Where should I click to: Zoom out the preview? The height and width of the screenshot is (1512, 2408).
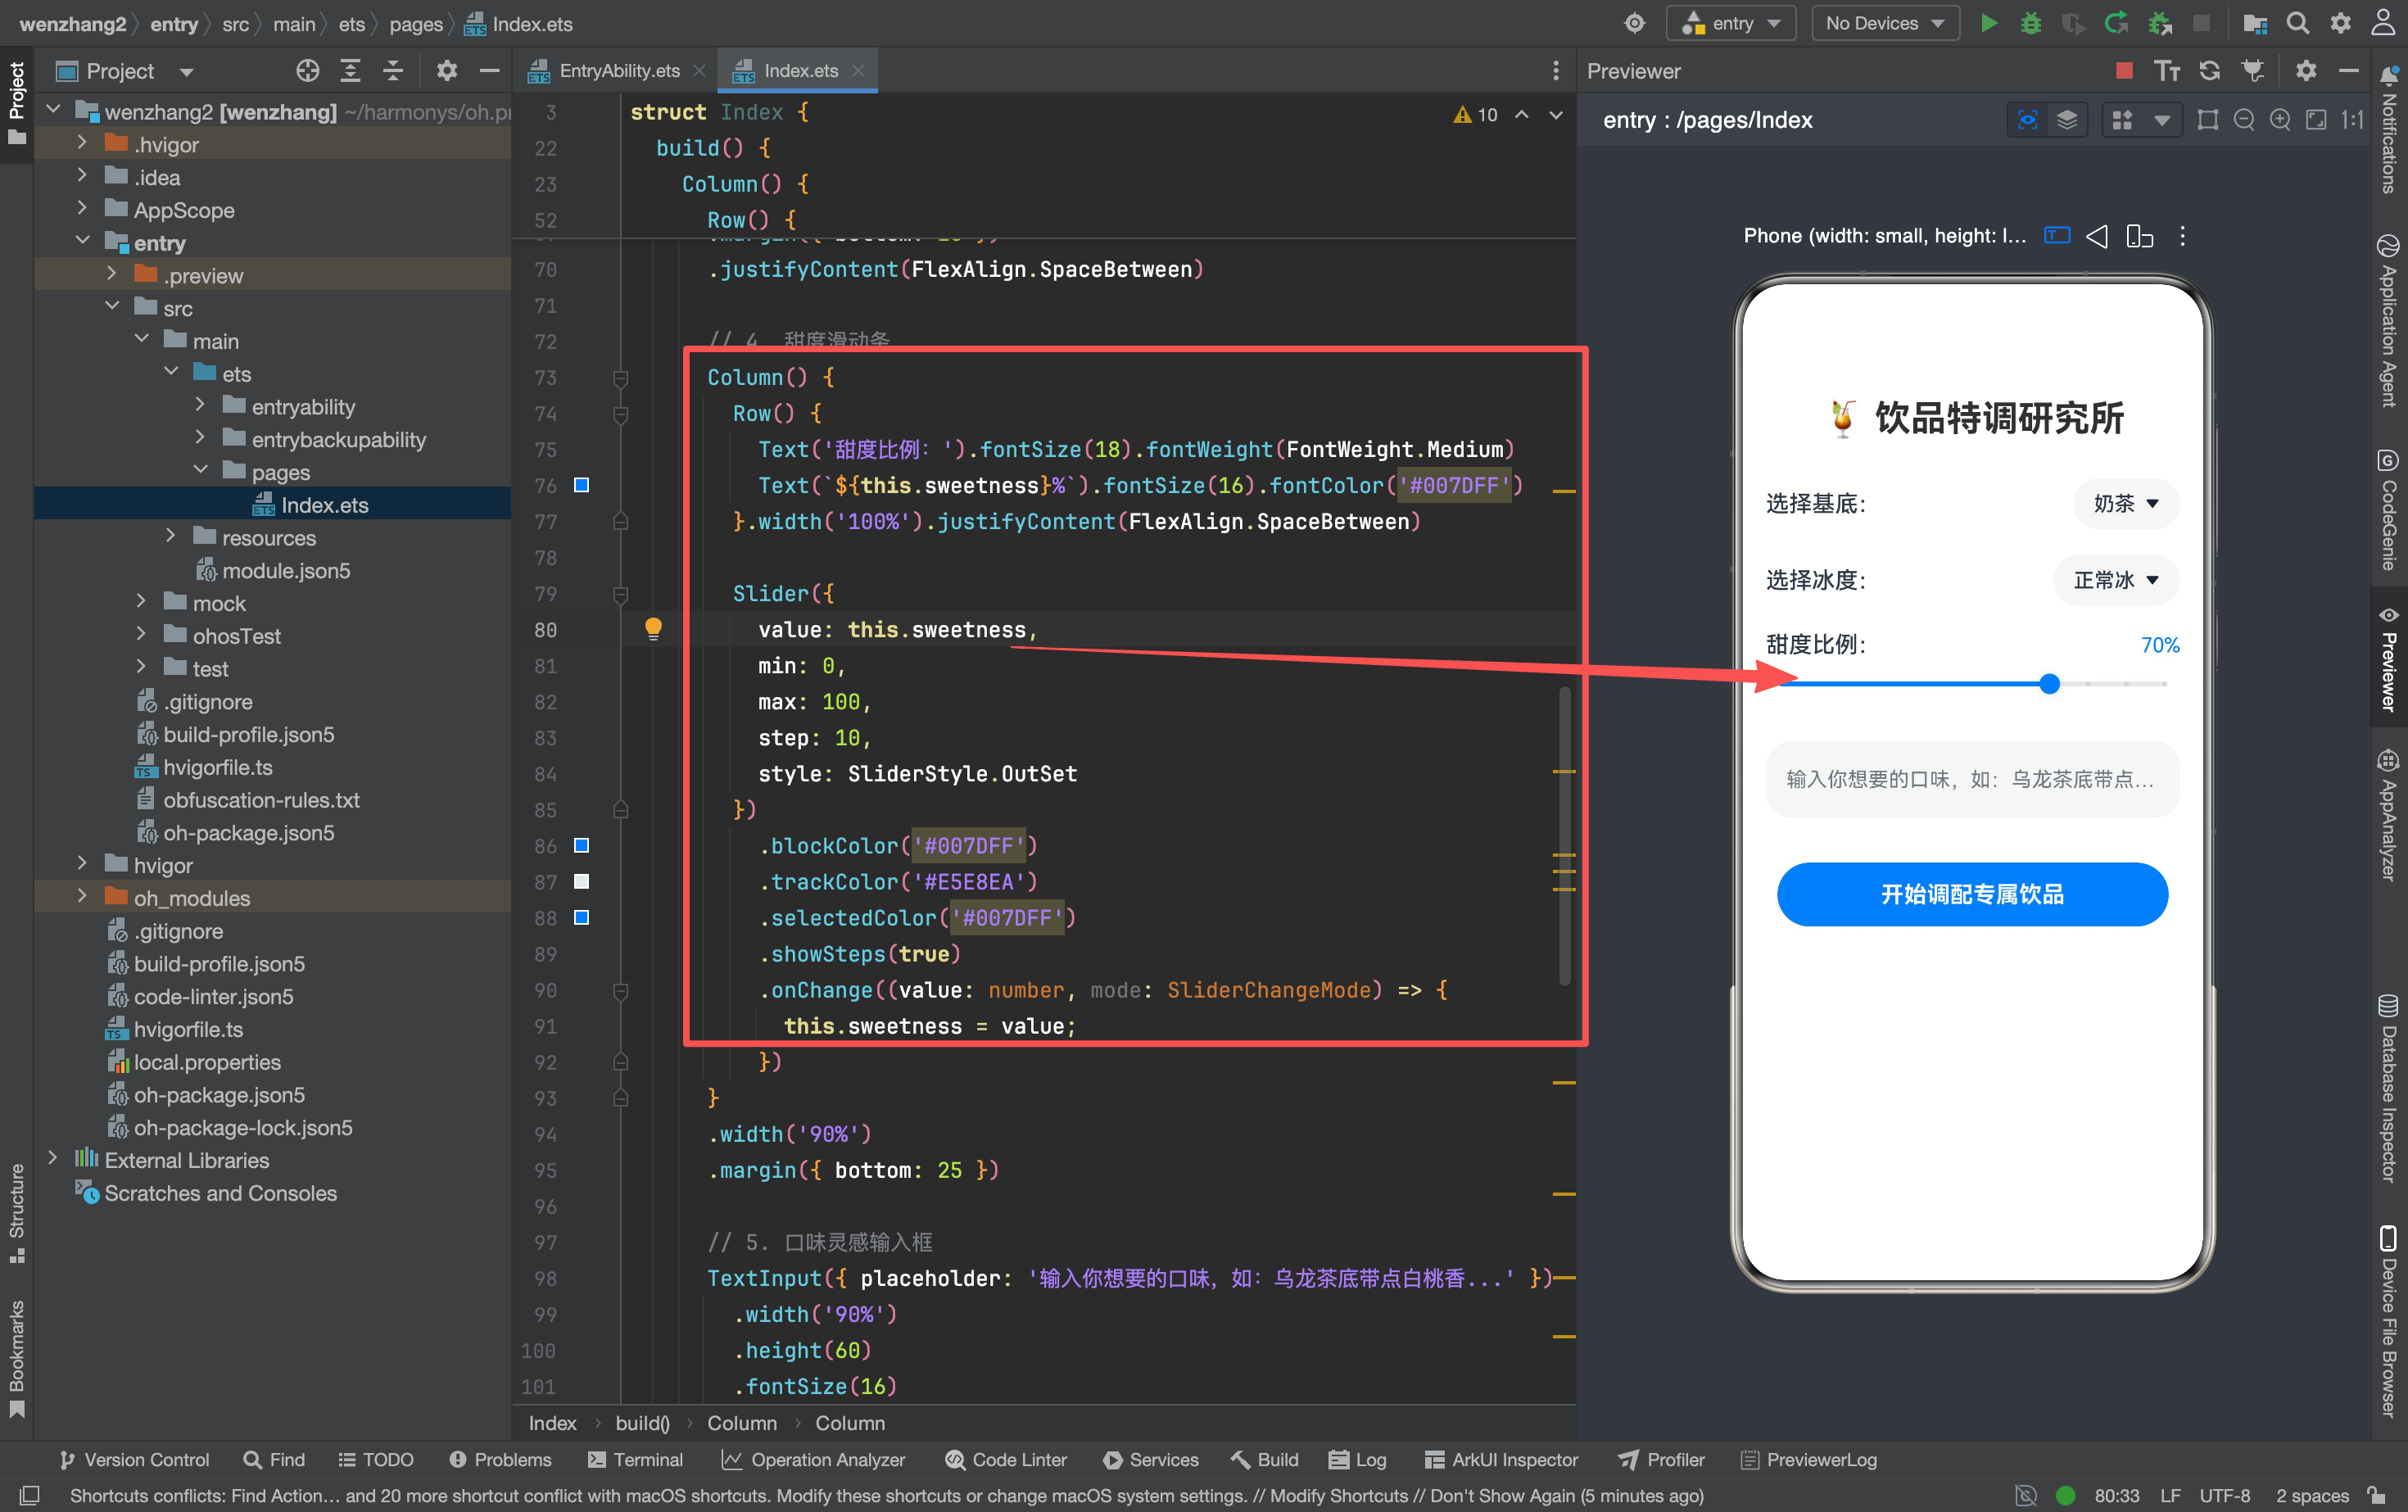pyautogui.click(x=2244, y=120)
